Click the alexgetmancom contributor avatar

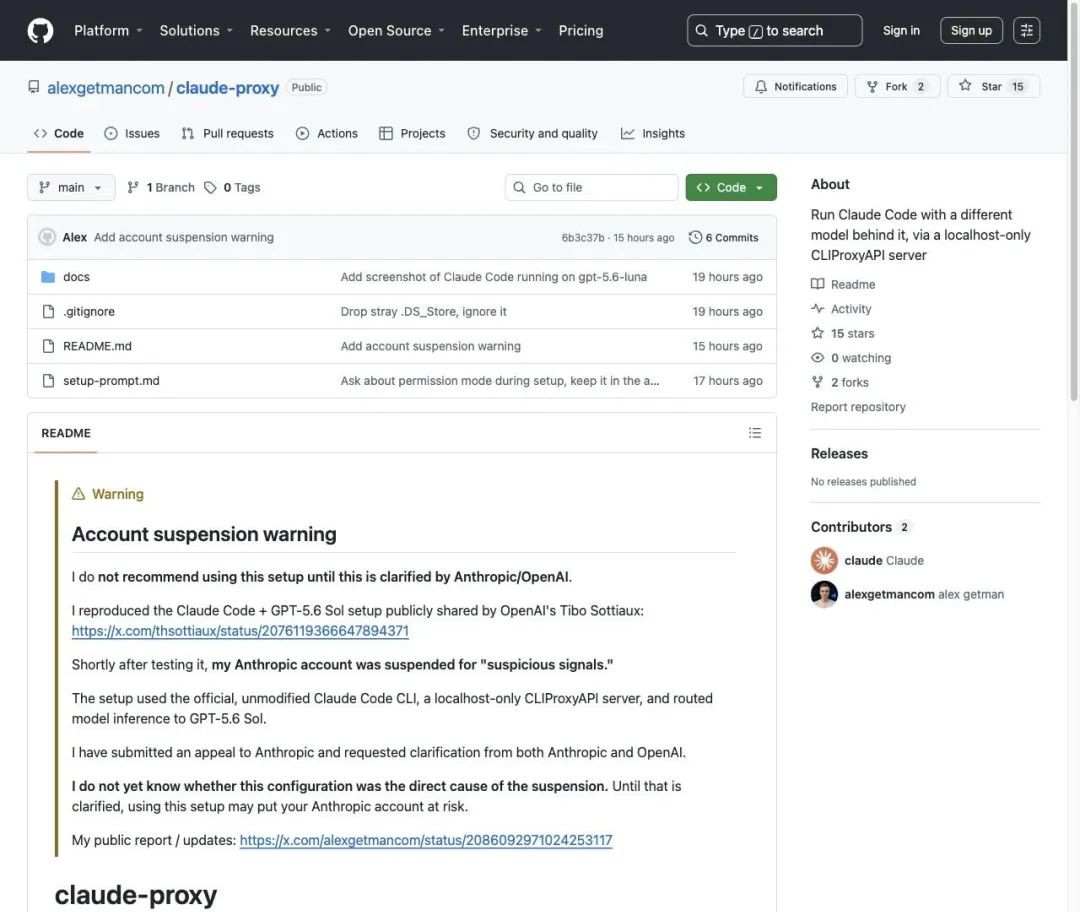(x=824, y=594)
